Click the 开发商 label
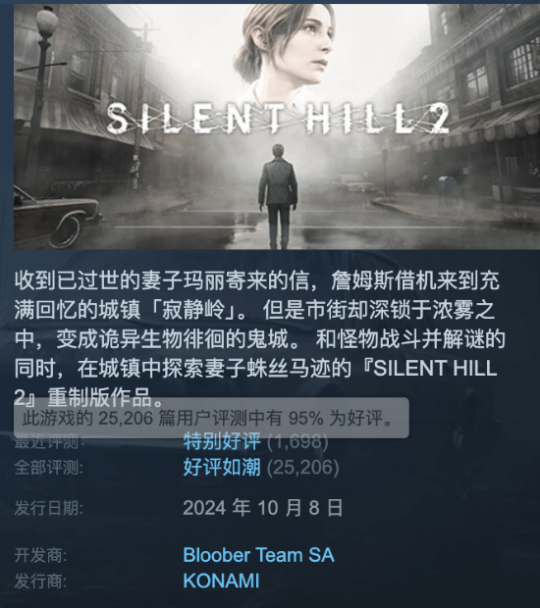This screenshot has height=608, width=540. (x=41, y=555)
